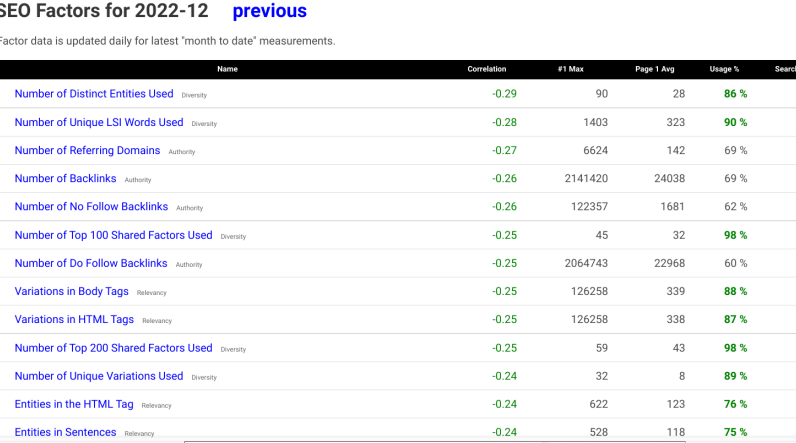796x443 pixels.
Task: Sort table by Name column header
Action: pyautogui.click(x=227, y=69)
